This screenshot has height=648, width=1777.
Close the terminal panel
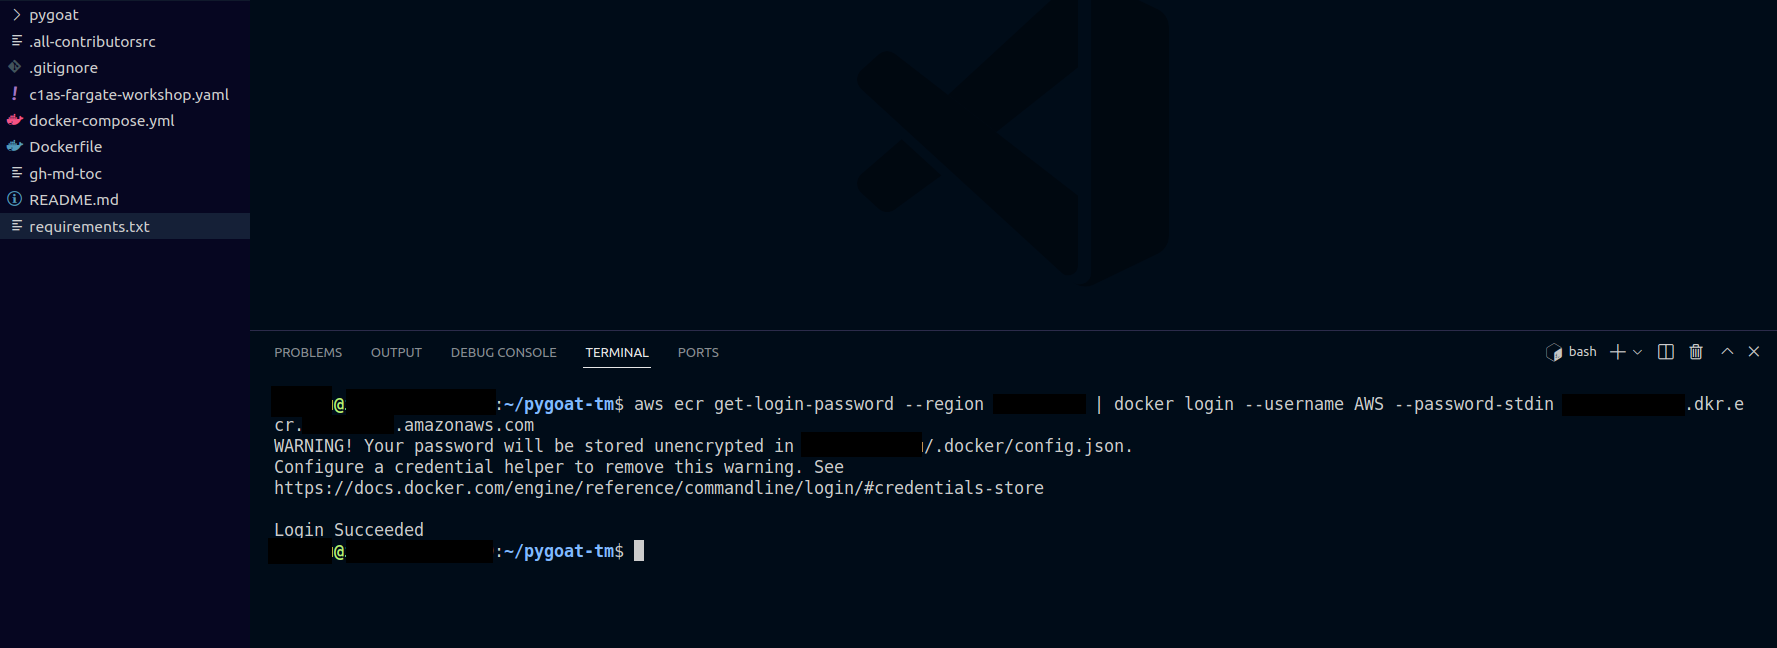point(1754,352)
